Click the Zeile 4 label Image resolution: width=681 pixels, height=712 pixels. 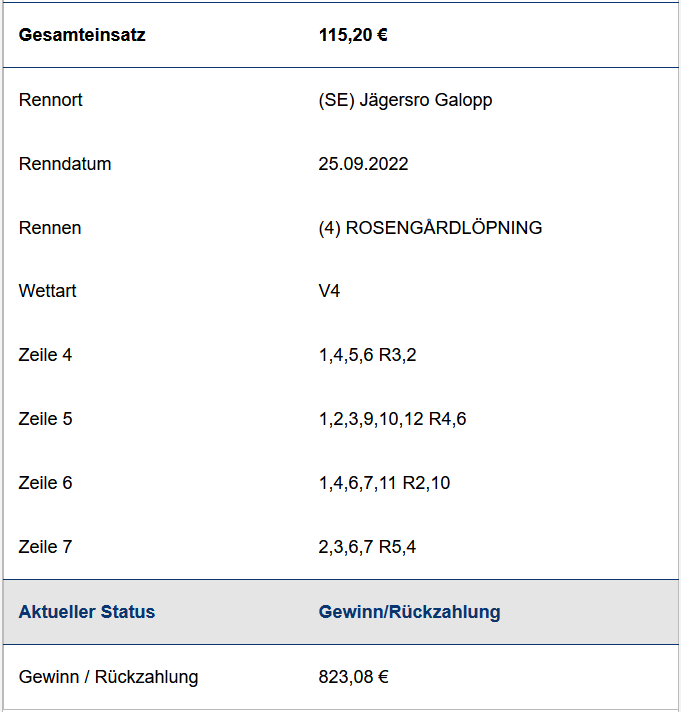tap(45, 355)
